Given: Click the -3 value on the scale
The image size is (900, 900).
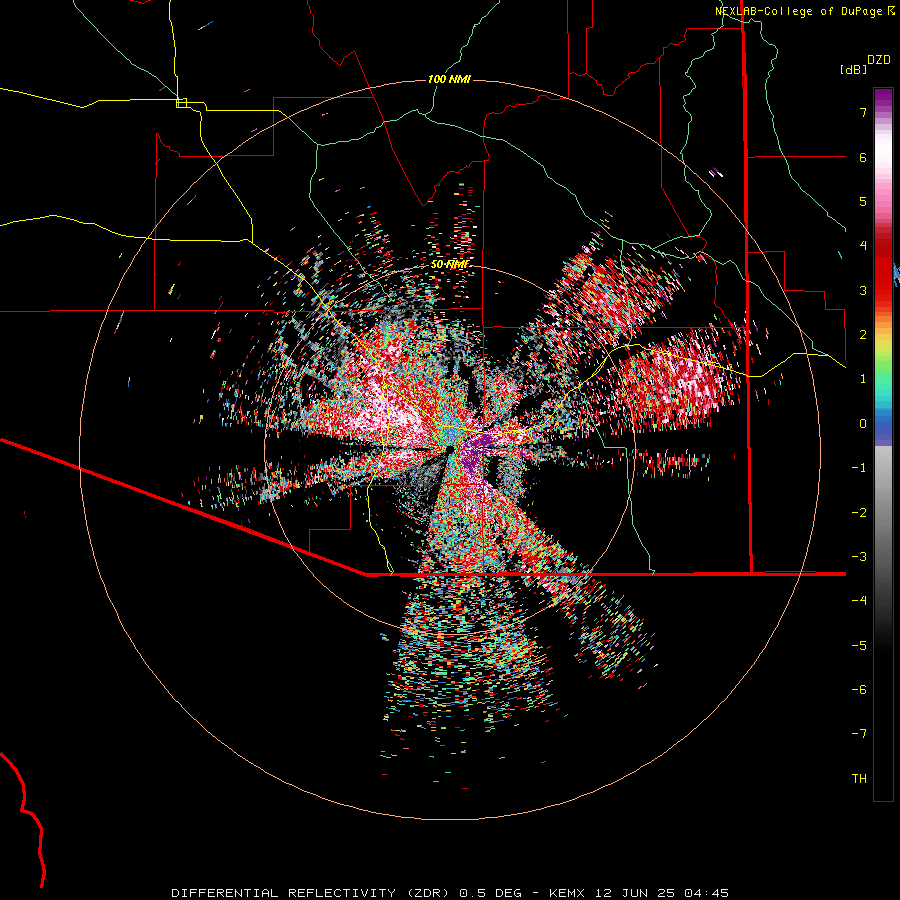Looking at the screenshot, I should (x=859, y=557).
